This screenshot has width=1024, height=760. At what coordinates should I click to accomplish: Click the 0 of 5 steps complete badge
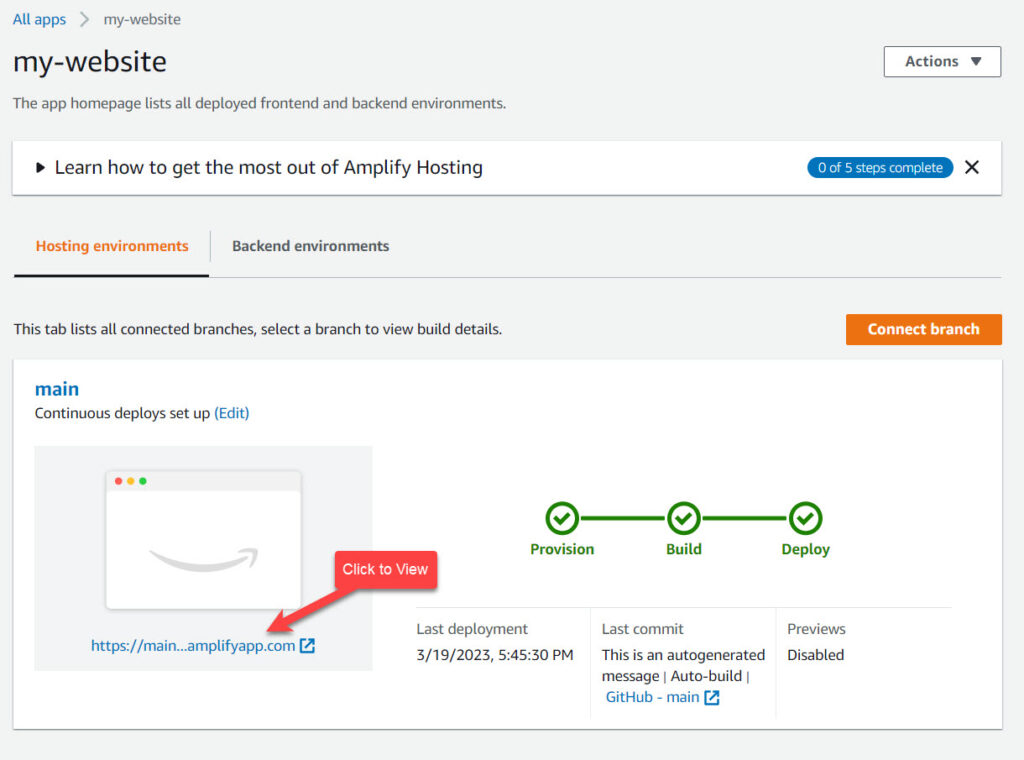[880, 168]
